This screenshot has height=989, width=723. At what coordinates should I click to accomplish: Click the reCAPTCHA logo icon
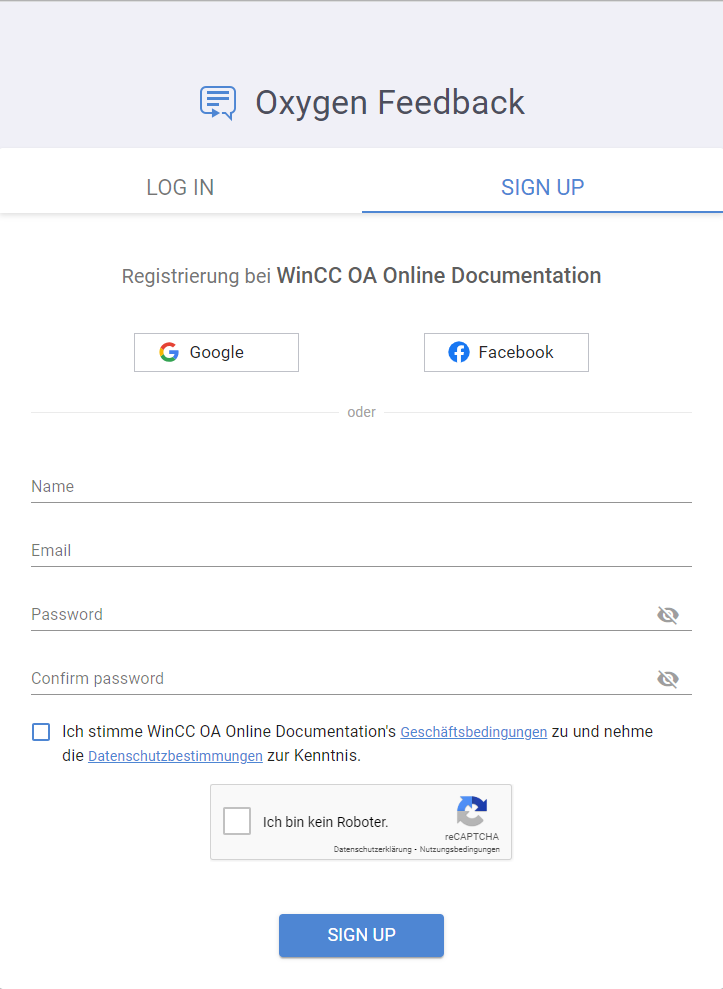[472, 811]
